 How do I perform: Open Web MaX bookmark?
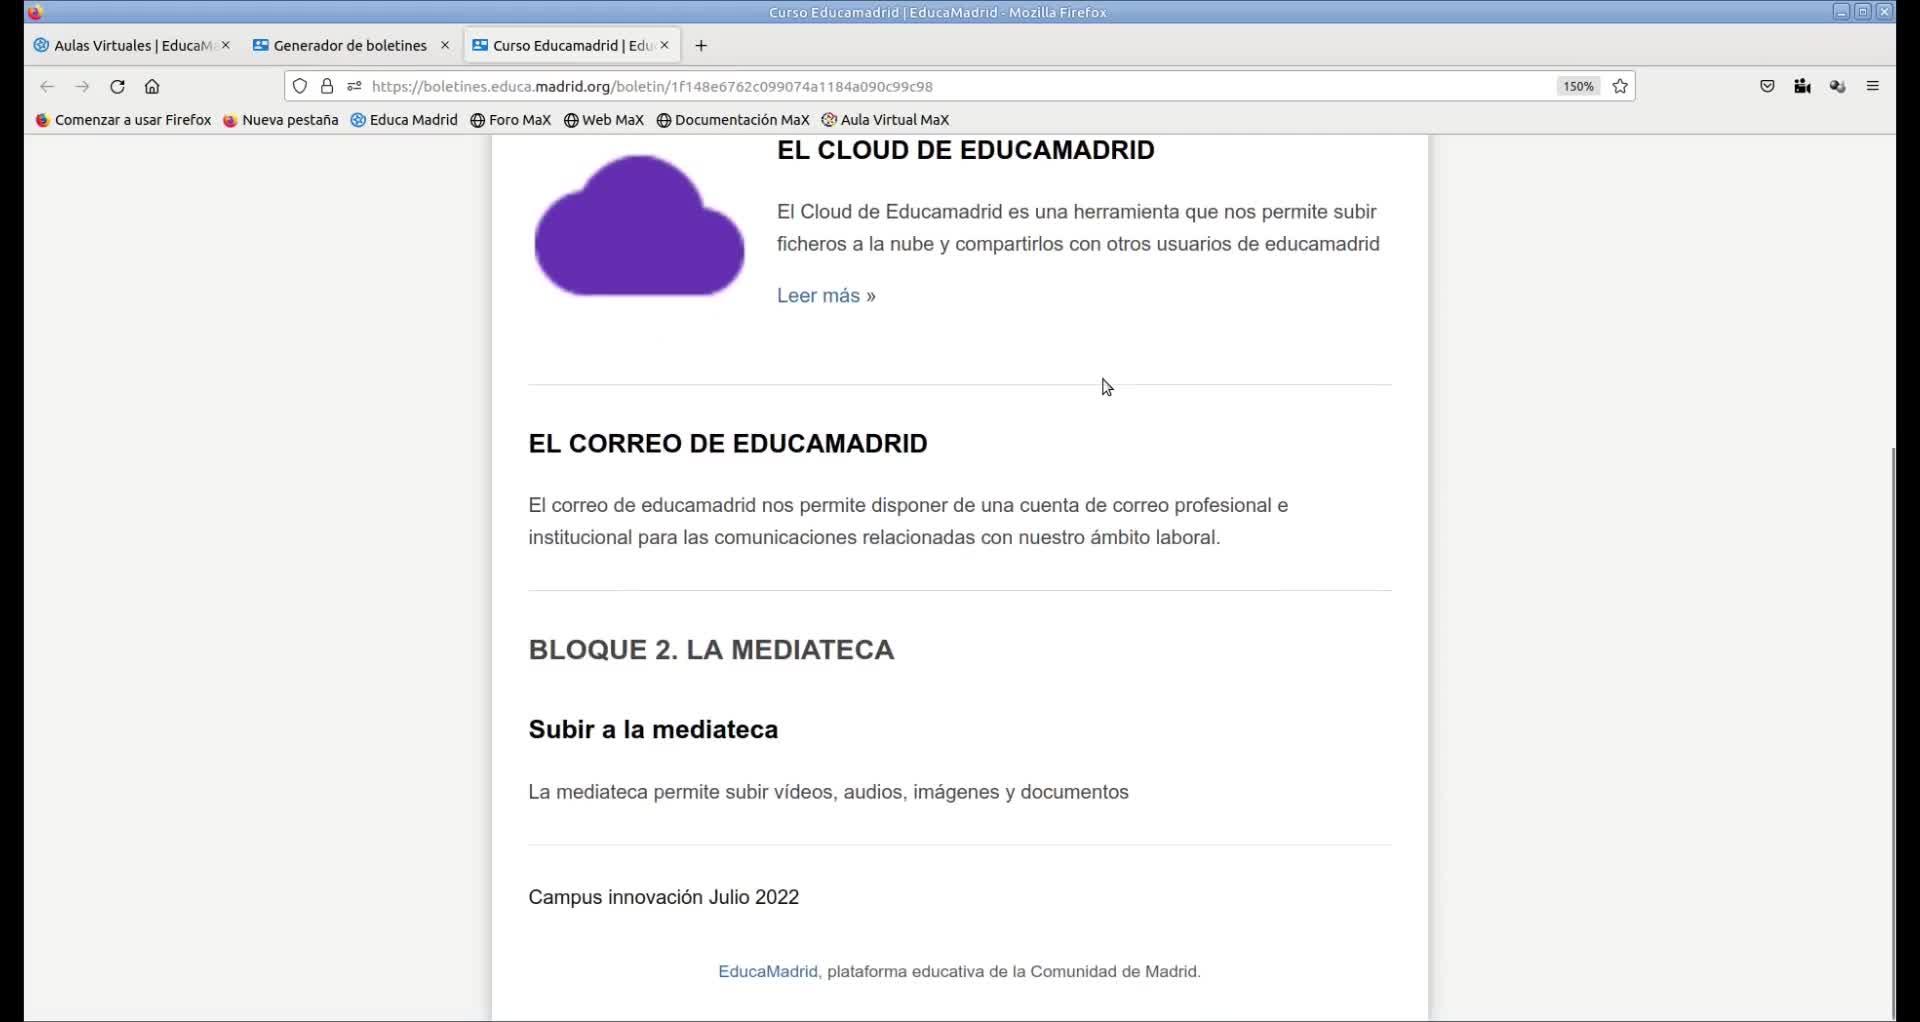[604, 120]
